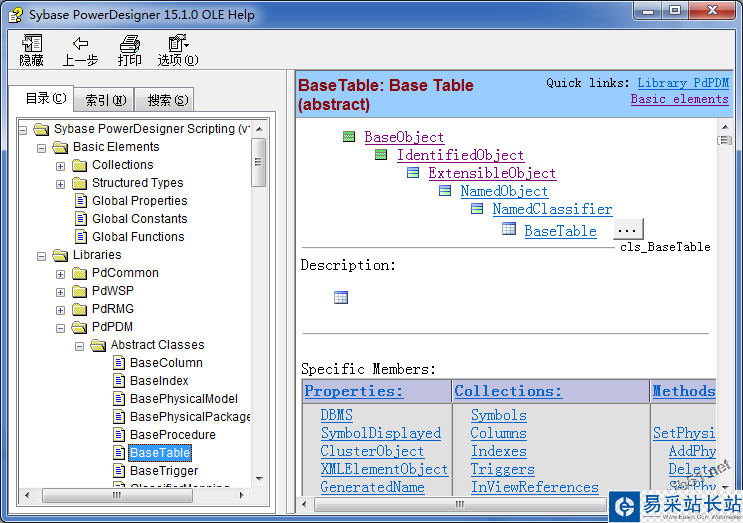The image size is (743, 523).
Task: Collapse the Libraries tree node
Action: [x=41, y=256]
